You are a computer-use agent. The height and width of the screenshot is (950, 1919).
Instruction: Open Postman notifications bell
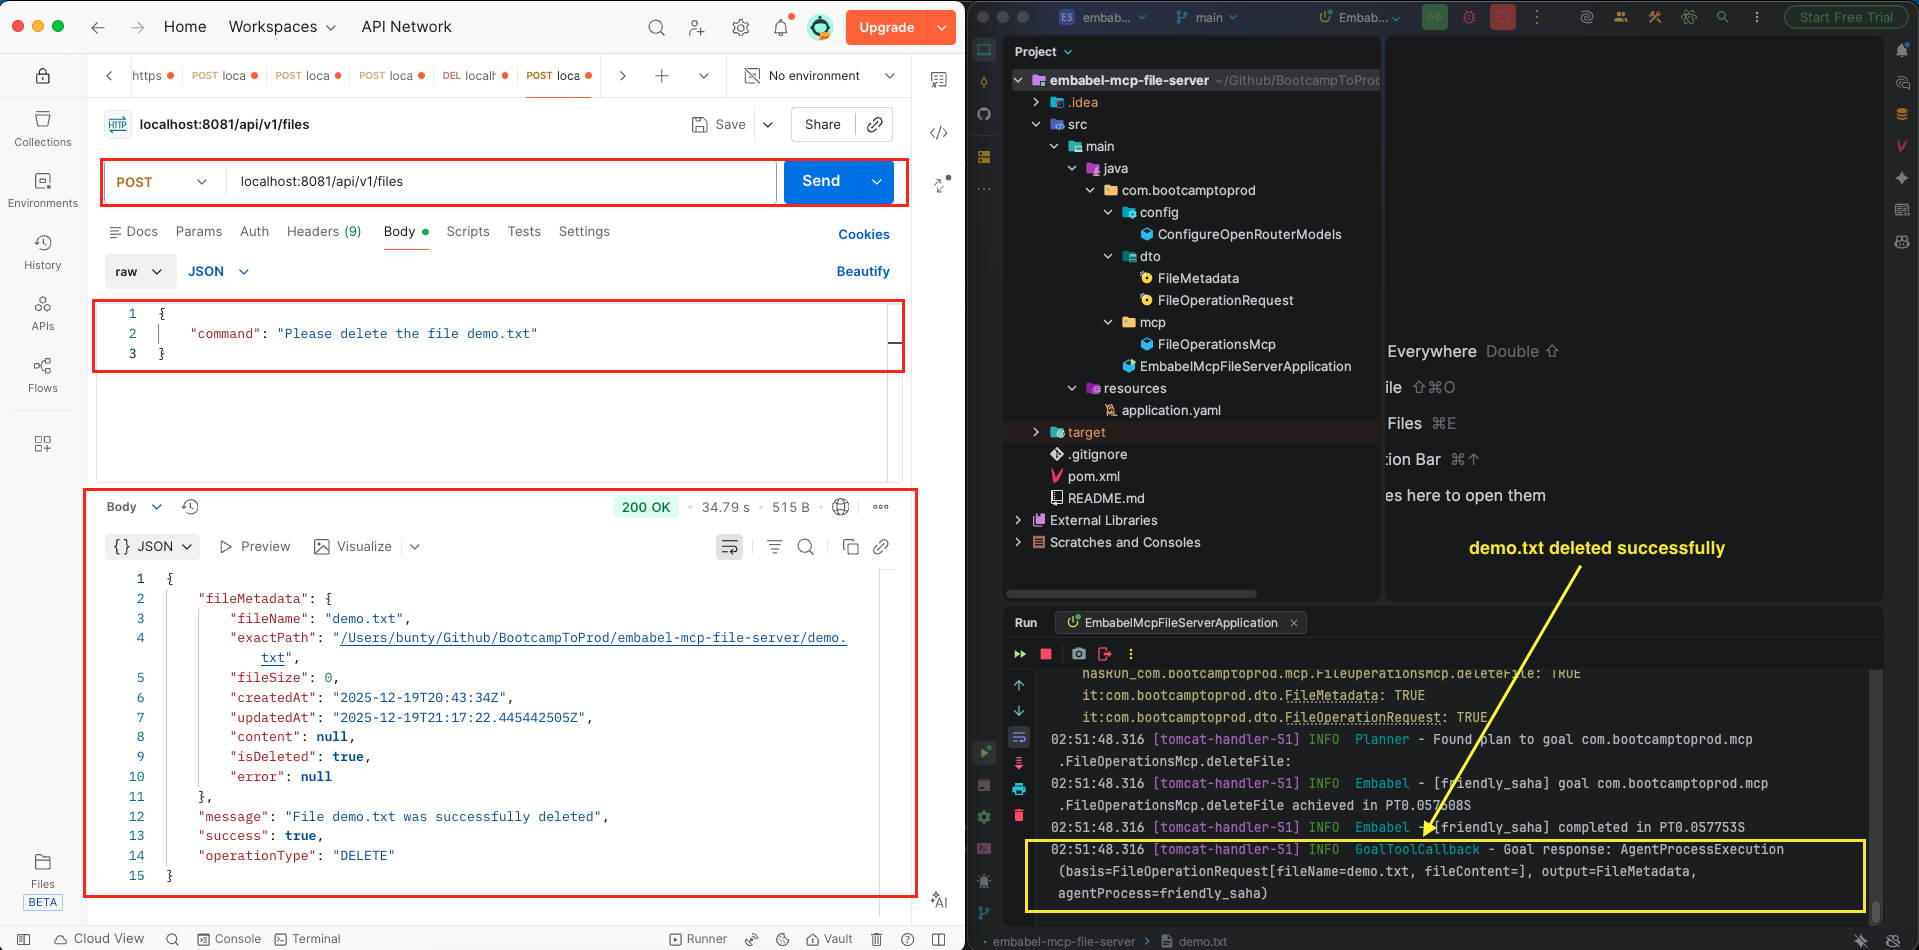coord(781,28)
